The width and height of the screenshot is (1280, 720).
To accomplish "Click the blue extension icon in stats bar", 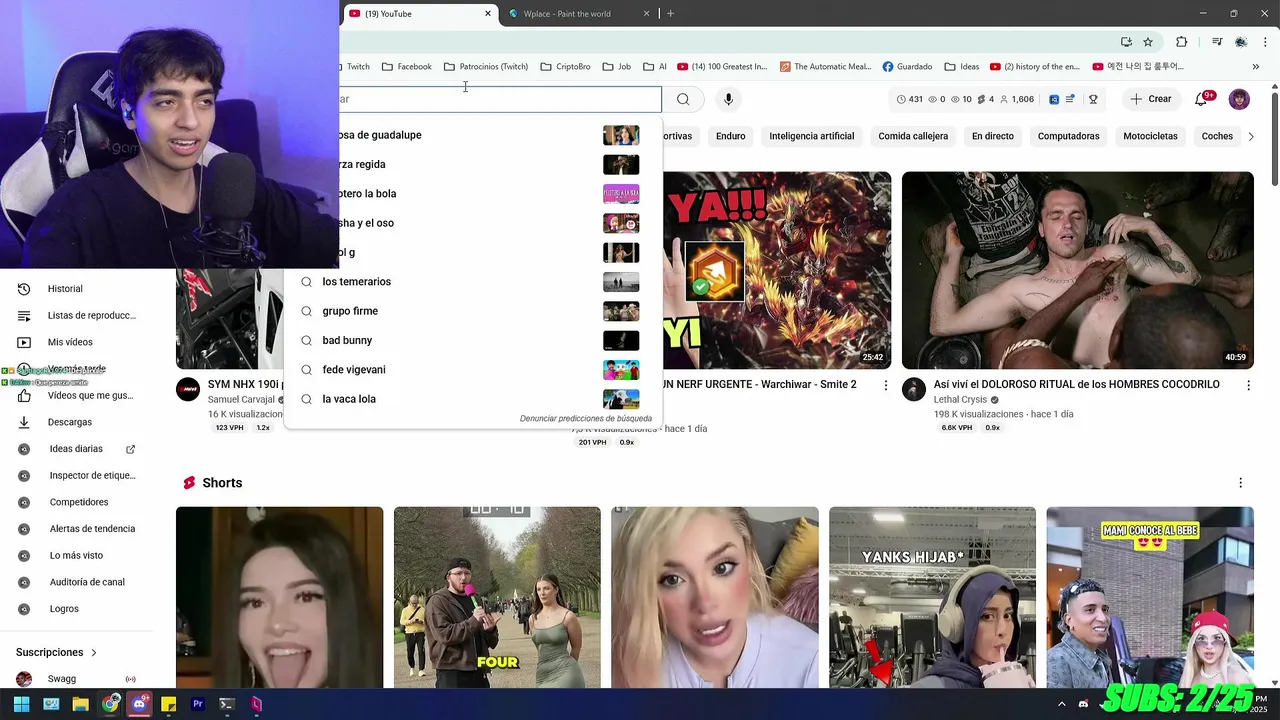I will click(x=1054, y=99).
